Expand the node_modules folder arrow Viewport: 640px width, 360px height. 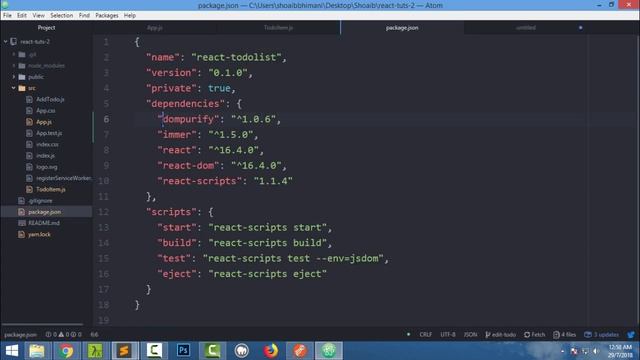coord(13,65)
